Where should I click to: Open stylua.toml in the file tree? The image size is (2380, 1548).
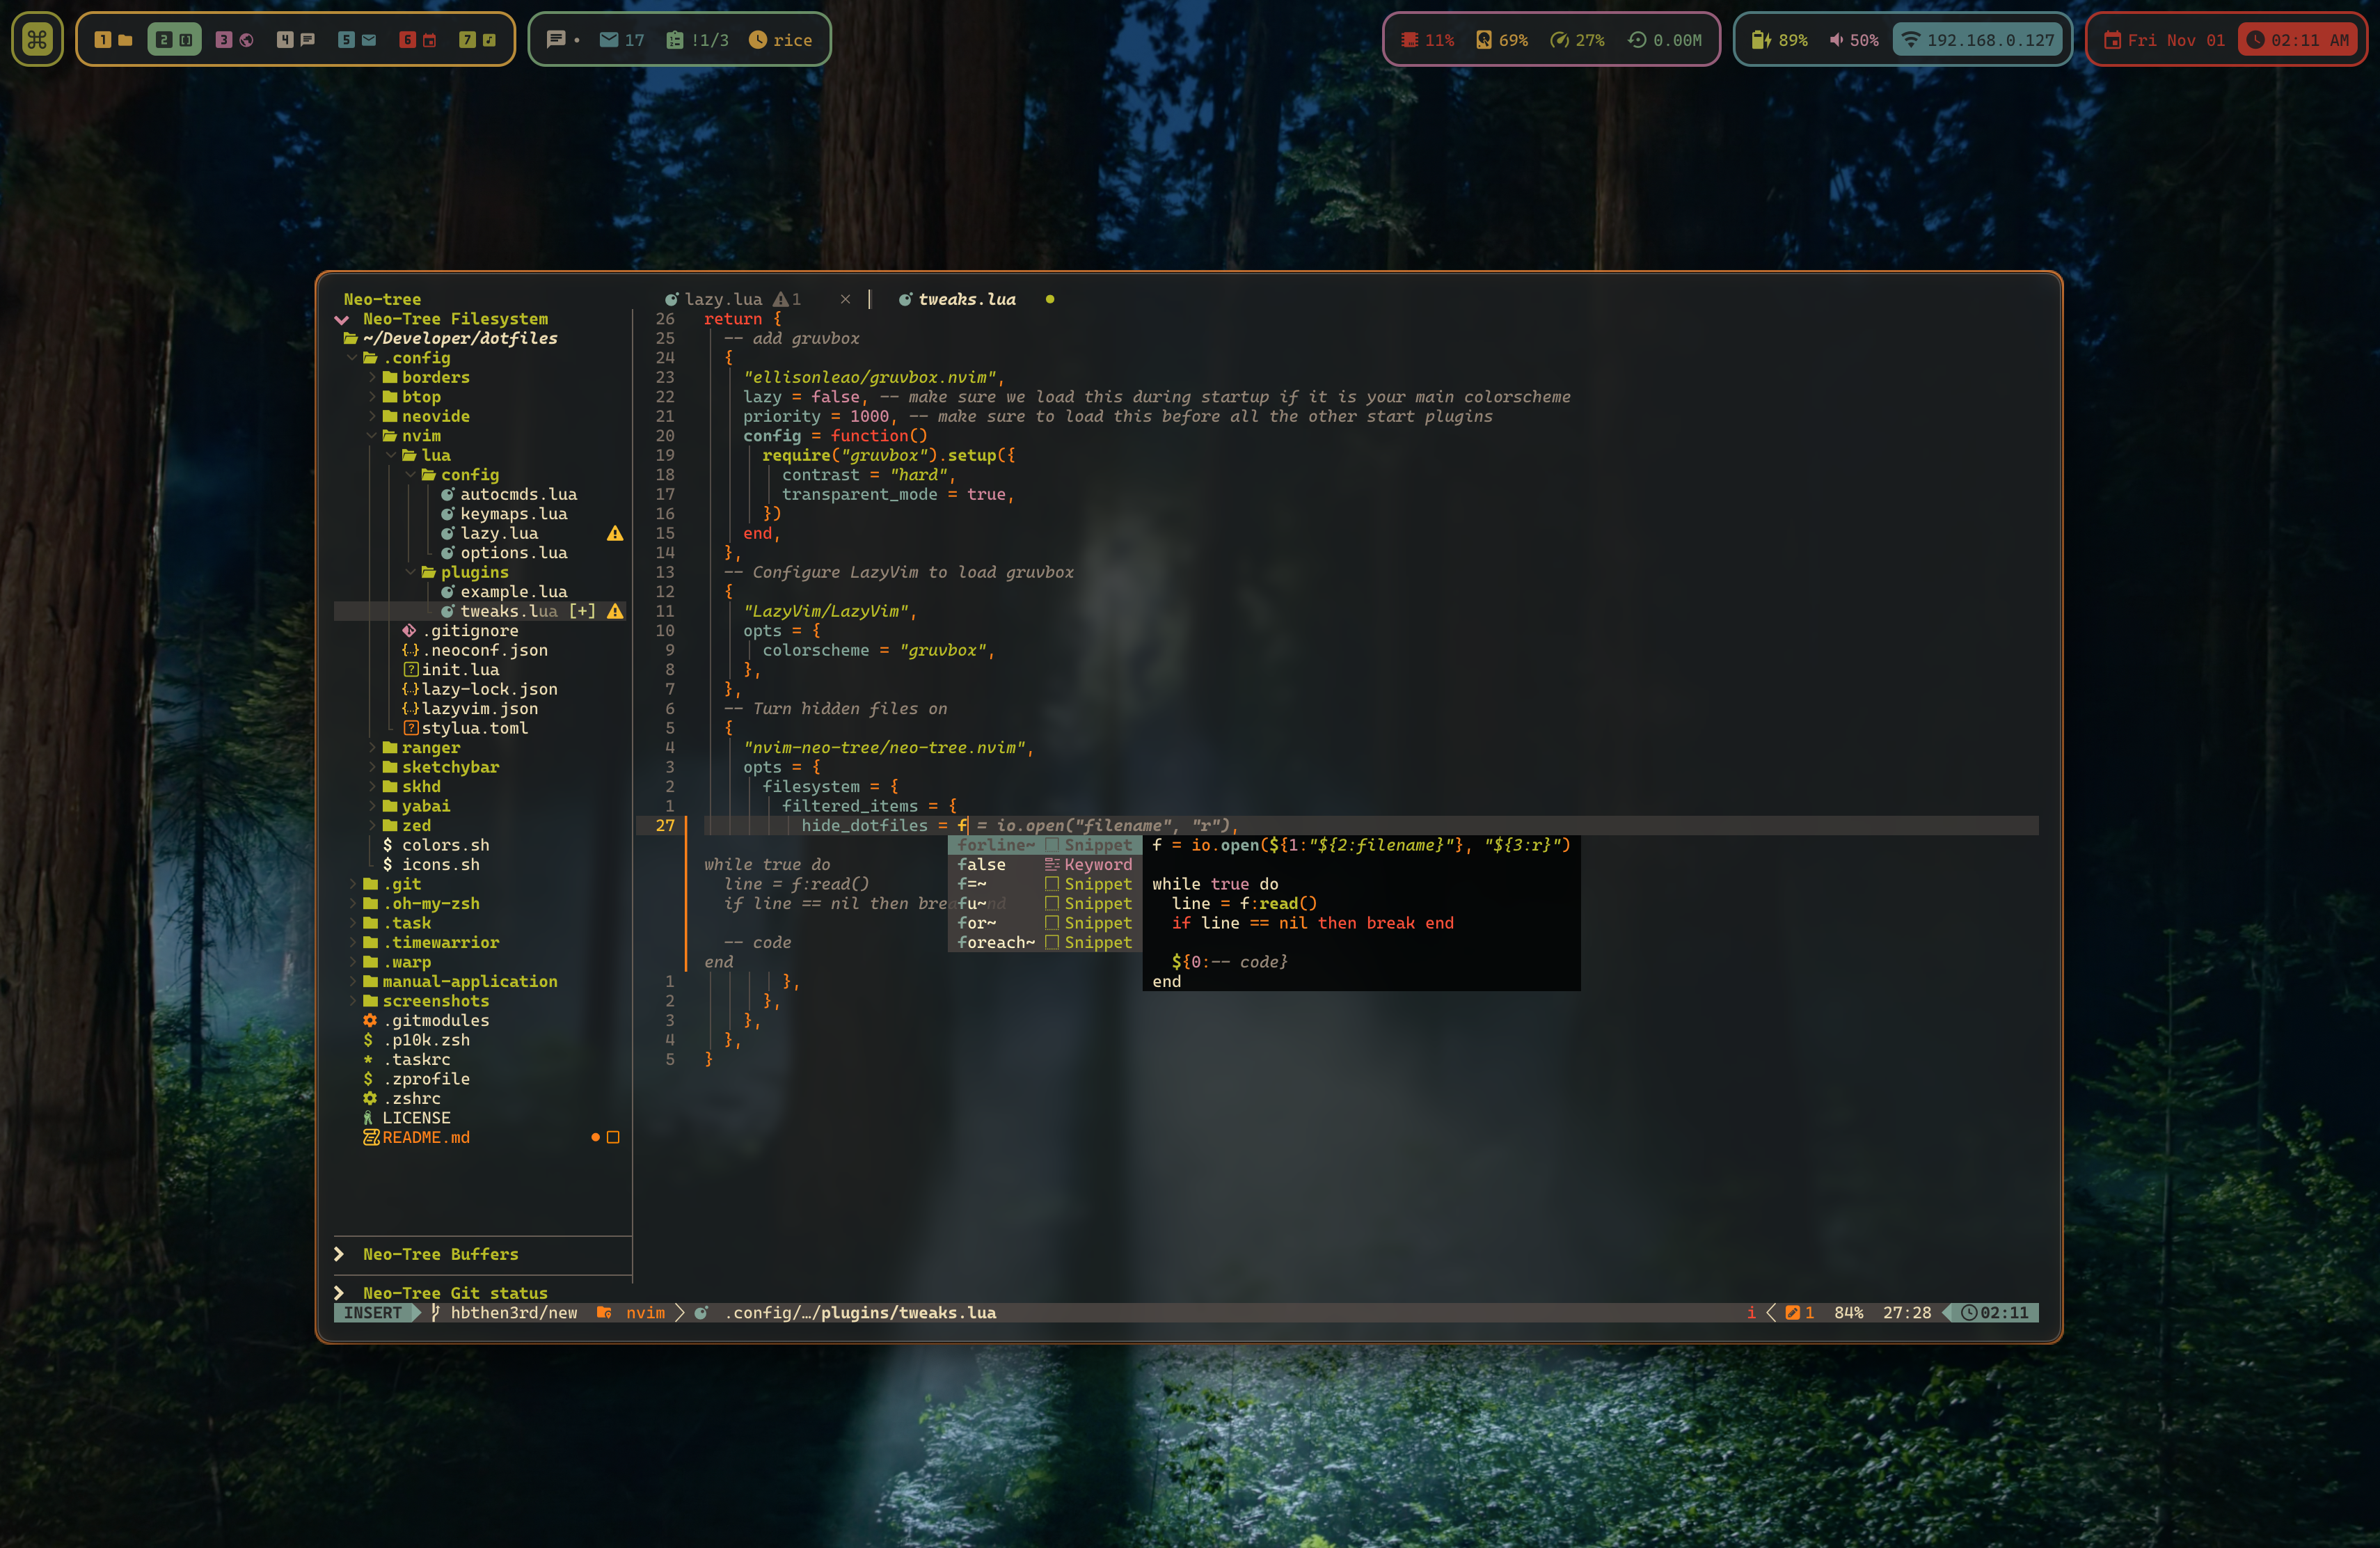tap(465, 728)
